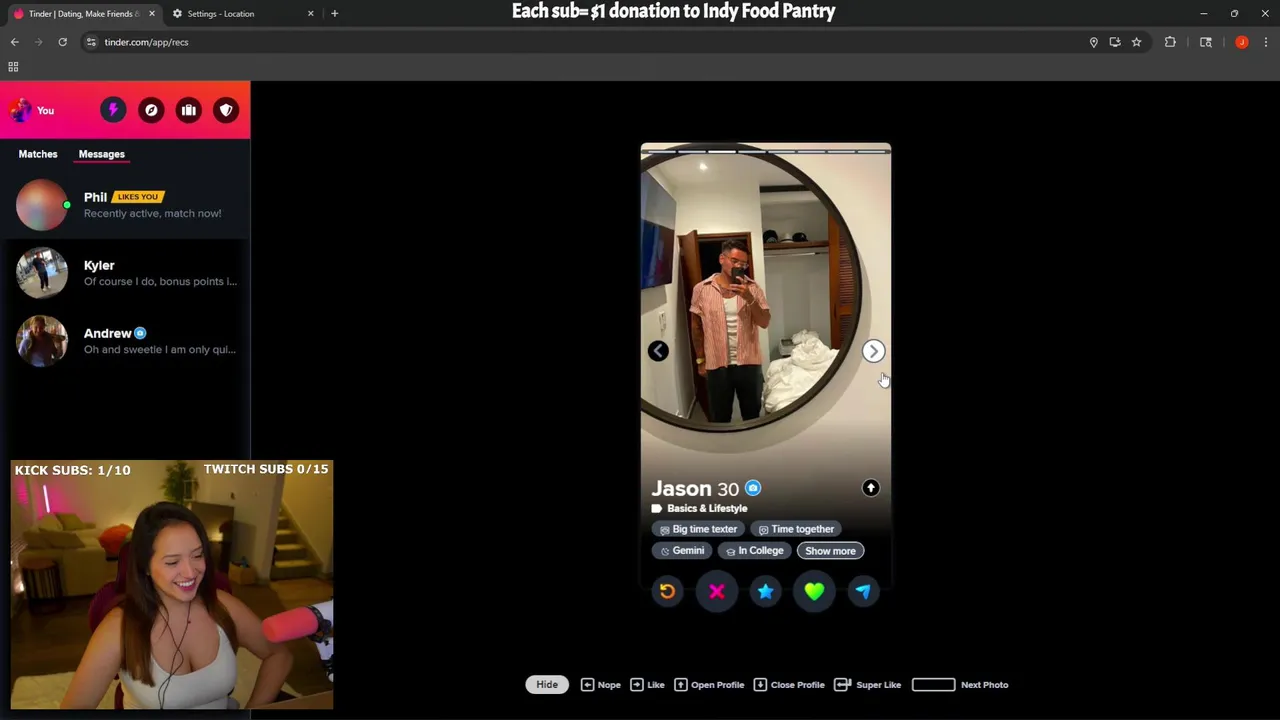Click the In College tag
The width and height of the screenshot is (1280, 720).
click(755, 551)
